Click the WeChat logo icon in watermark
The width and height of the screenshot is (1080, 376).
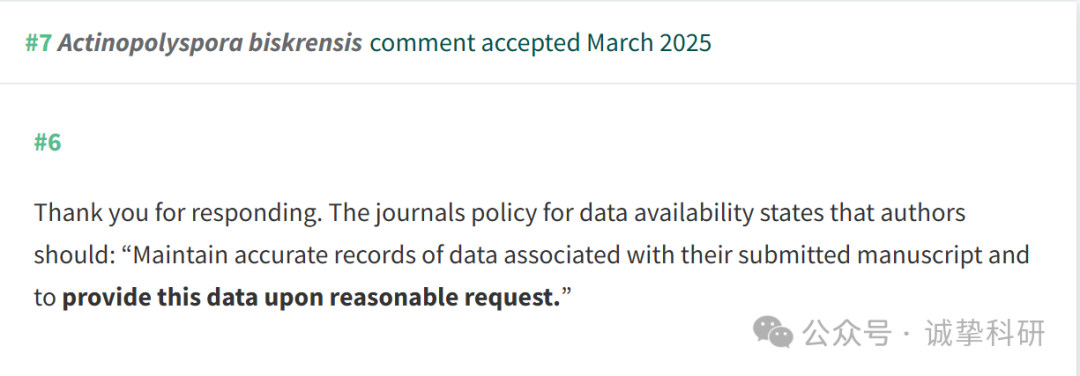[773, 333]
